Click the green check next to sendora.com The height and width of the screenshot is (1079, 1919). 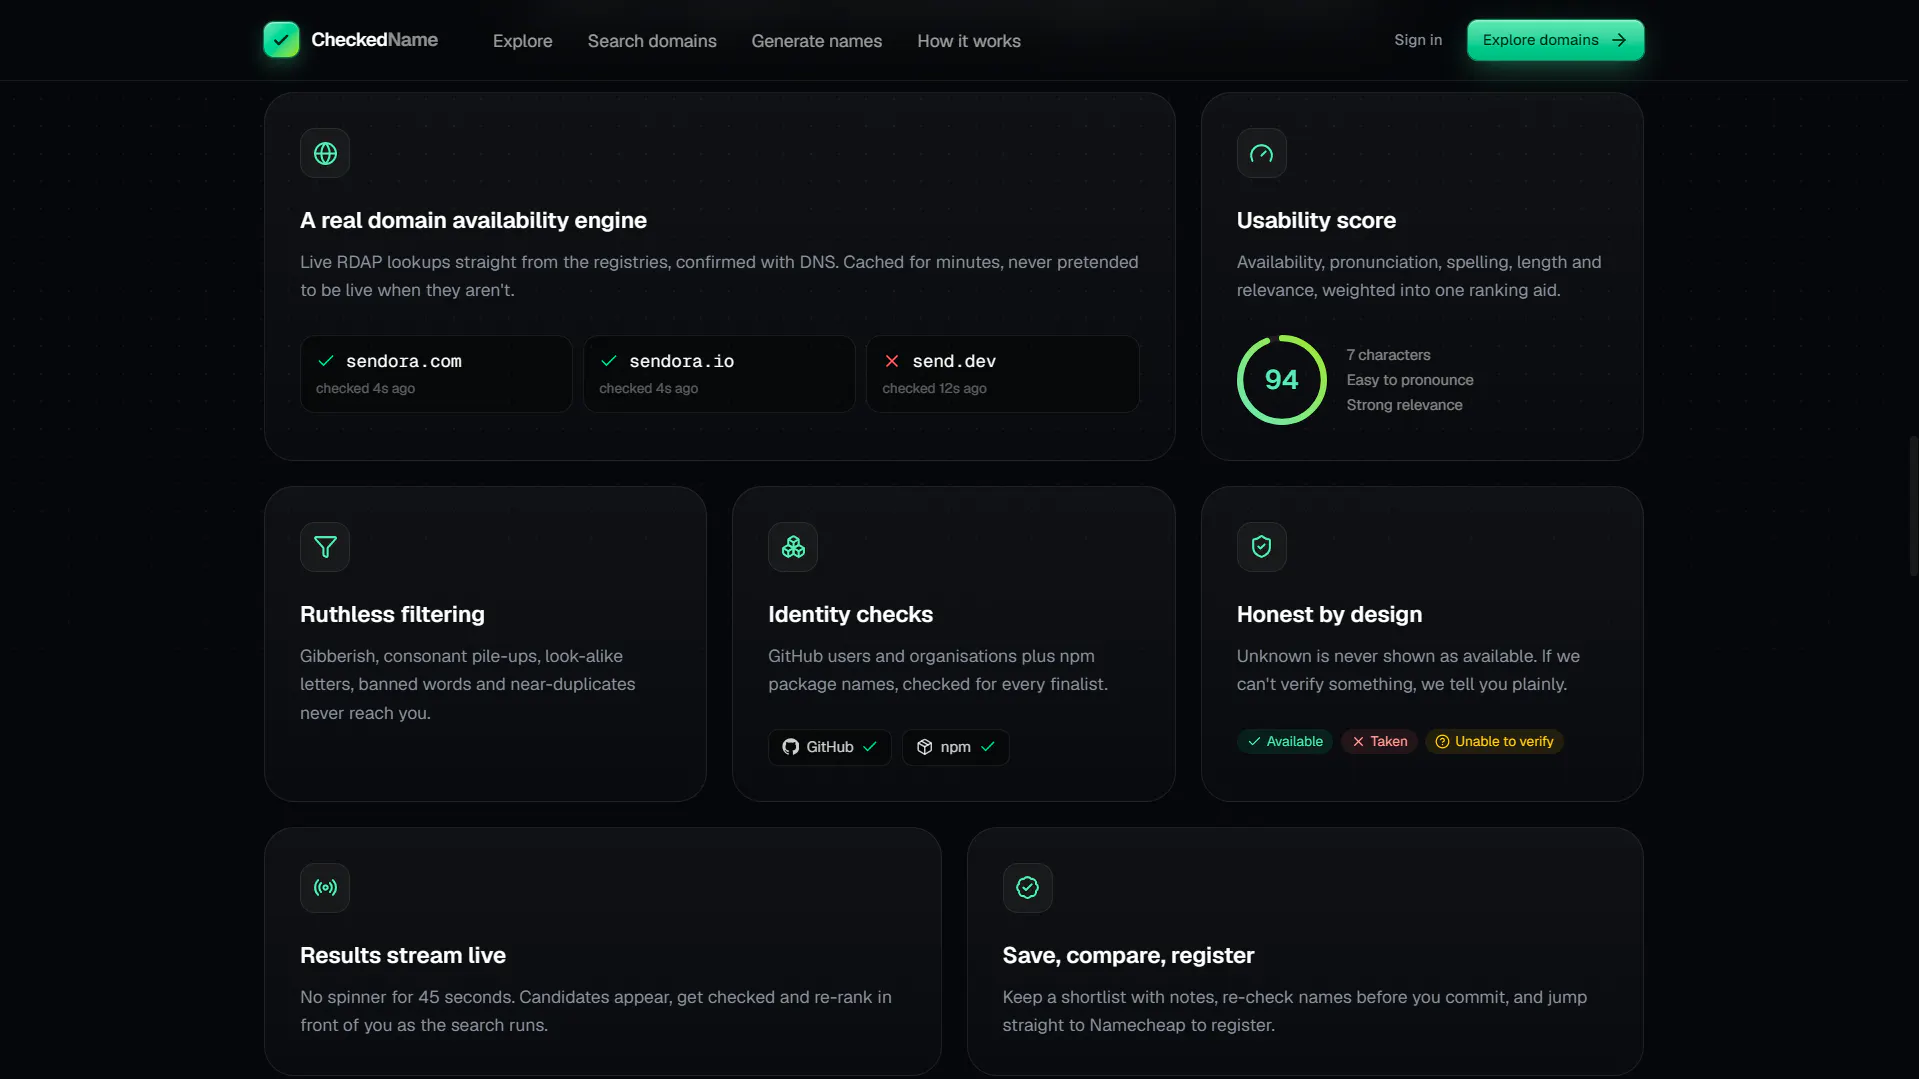coord(326,361)
